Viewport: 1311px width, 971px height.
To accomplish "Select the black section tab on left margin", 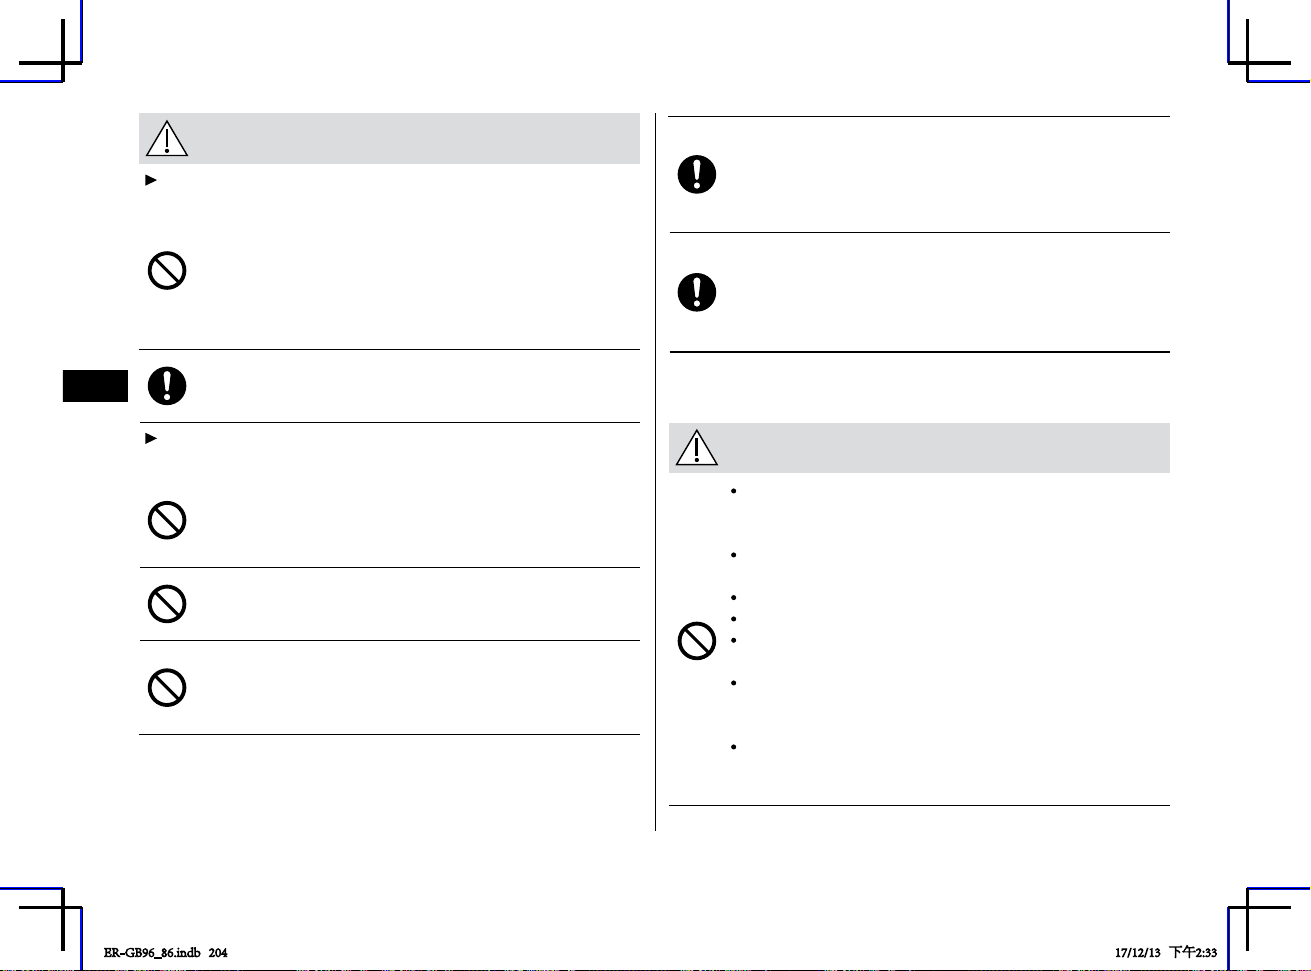I will click(96, 385).
